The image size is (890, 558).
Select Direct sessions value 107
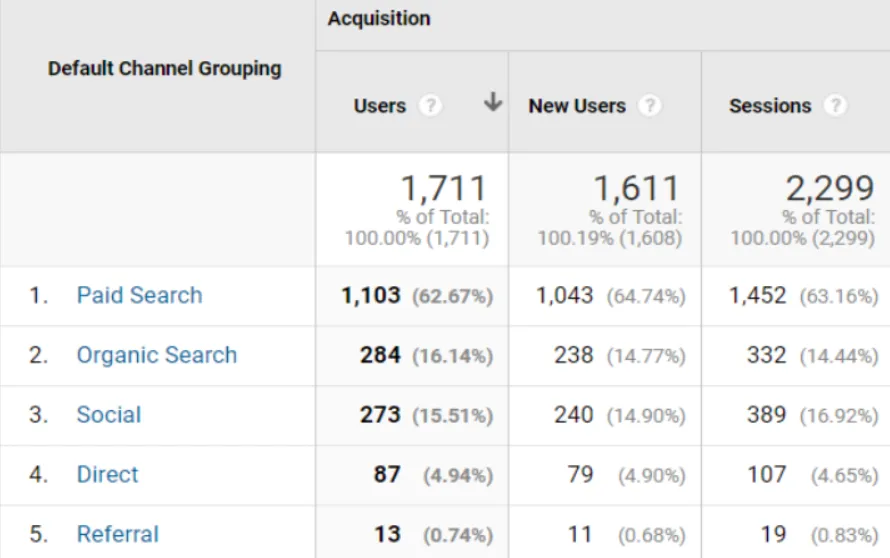point(767,474)
